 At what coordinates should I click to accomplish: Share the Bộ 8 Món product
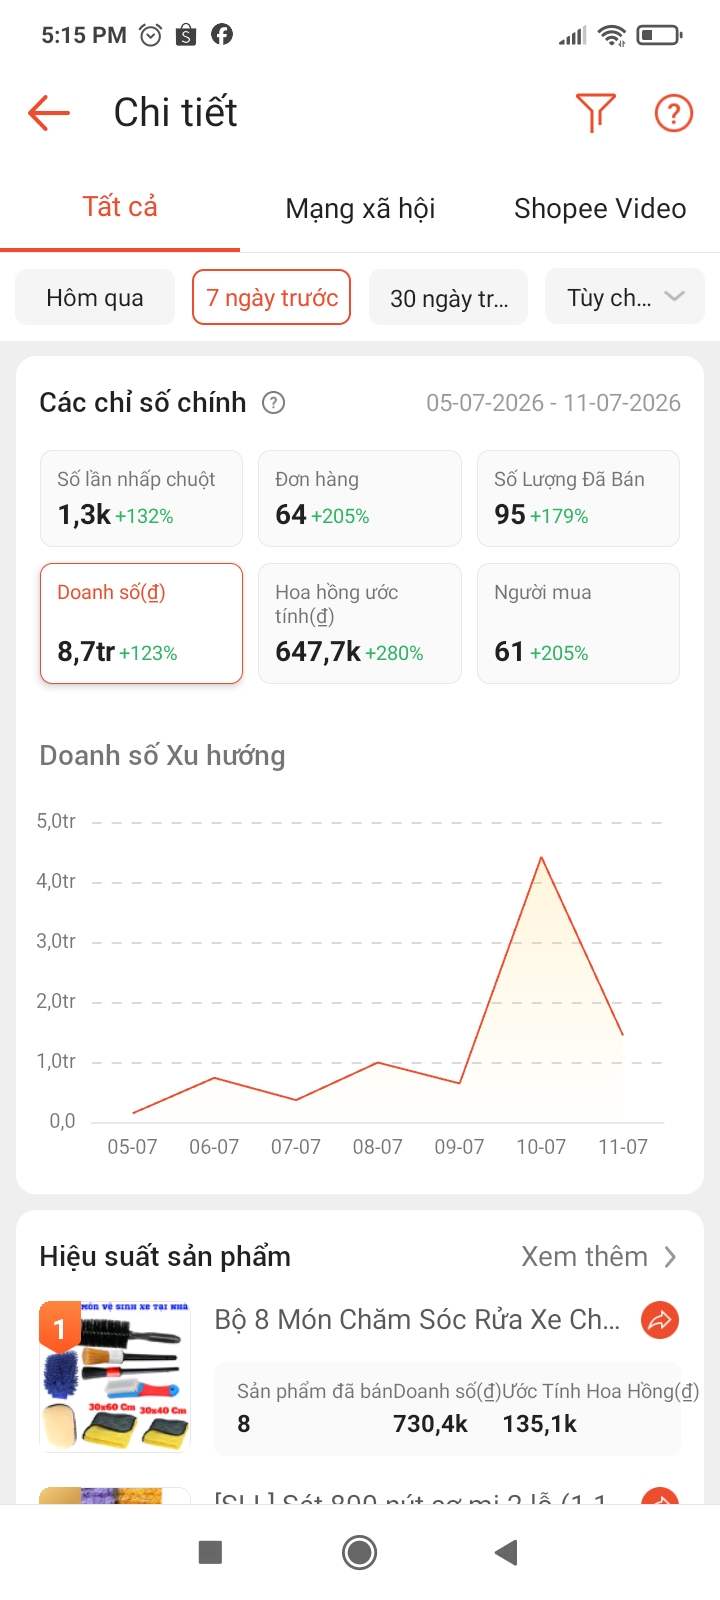coord(660,1321)
